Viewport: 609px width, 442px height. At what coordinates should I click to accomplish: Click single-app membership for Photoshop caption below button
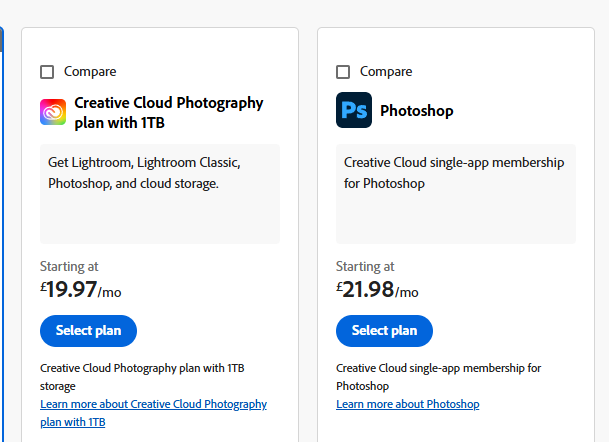[438, 377]
